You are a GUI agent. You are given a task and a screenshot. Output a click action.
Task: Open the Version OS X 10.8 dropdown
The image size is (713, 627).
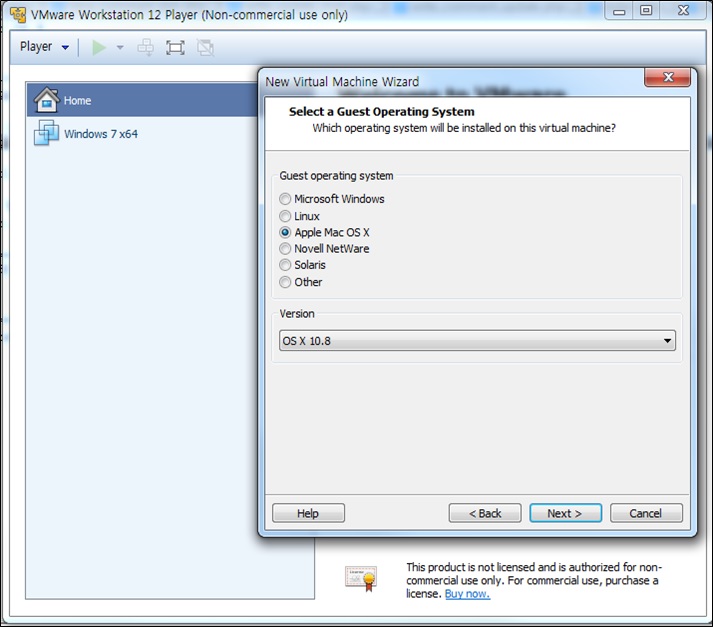(477, 341)
